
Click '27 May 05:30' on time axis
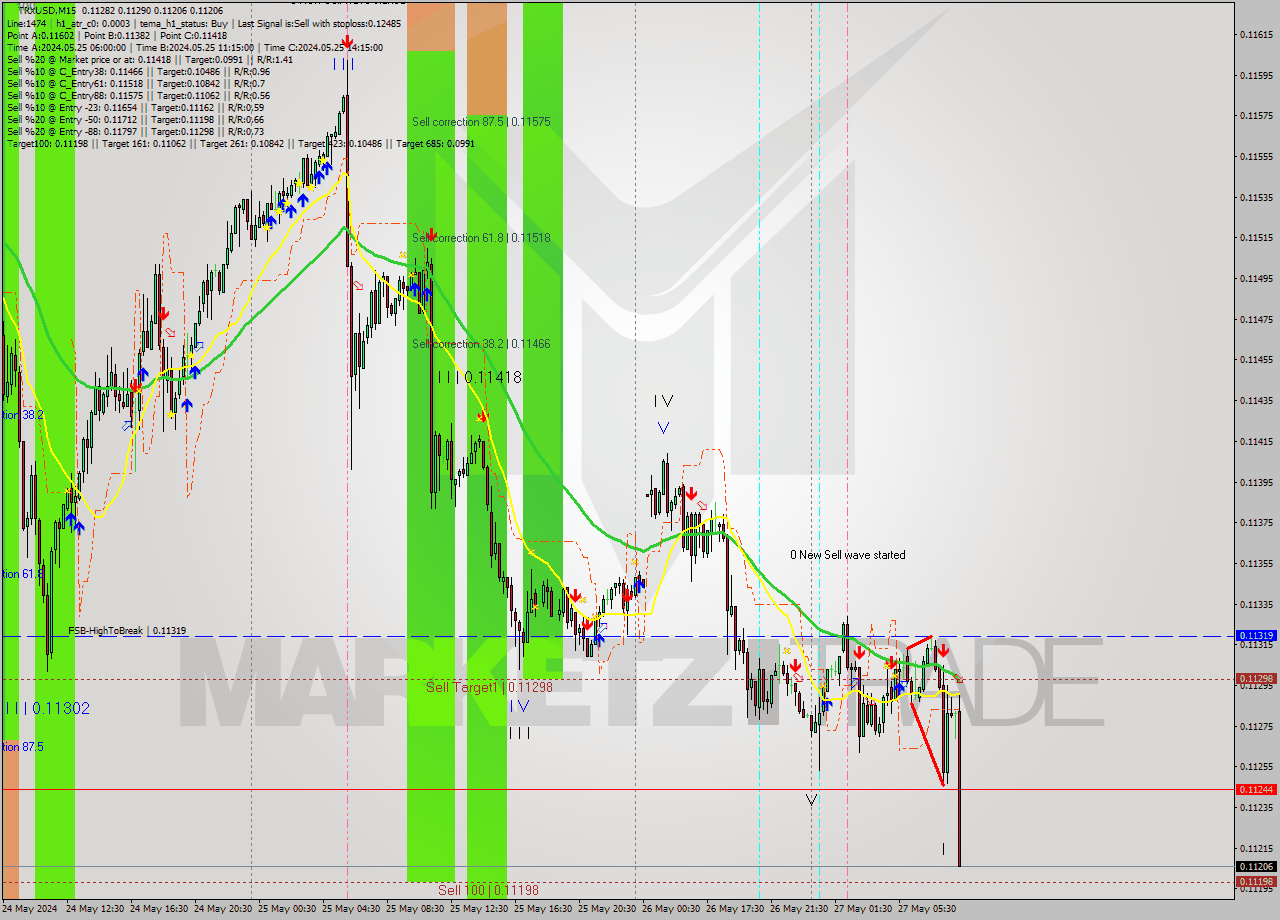click(927, 909)
